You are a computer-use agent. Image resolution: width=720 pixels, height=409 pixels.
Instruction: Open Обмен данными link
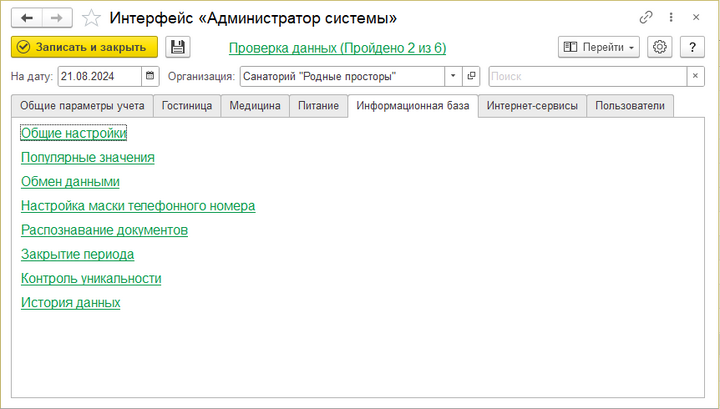pyautogui.click(x=70, y=182)
